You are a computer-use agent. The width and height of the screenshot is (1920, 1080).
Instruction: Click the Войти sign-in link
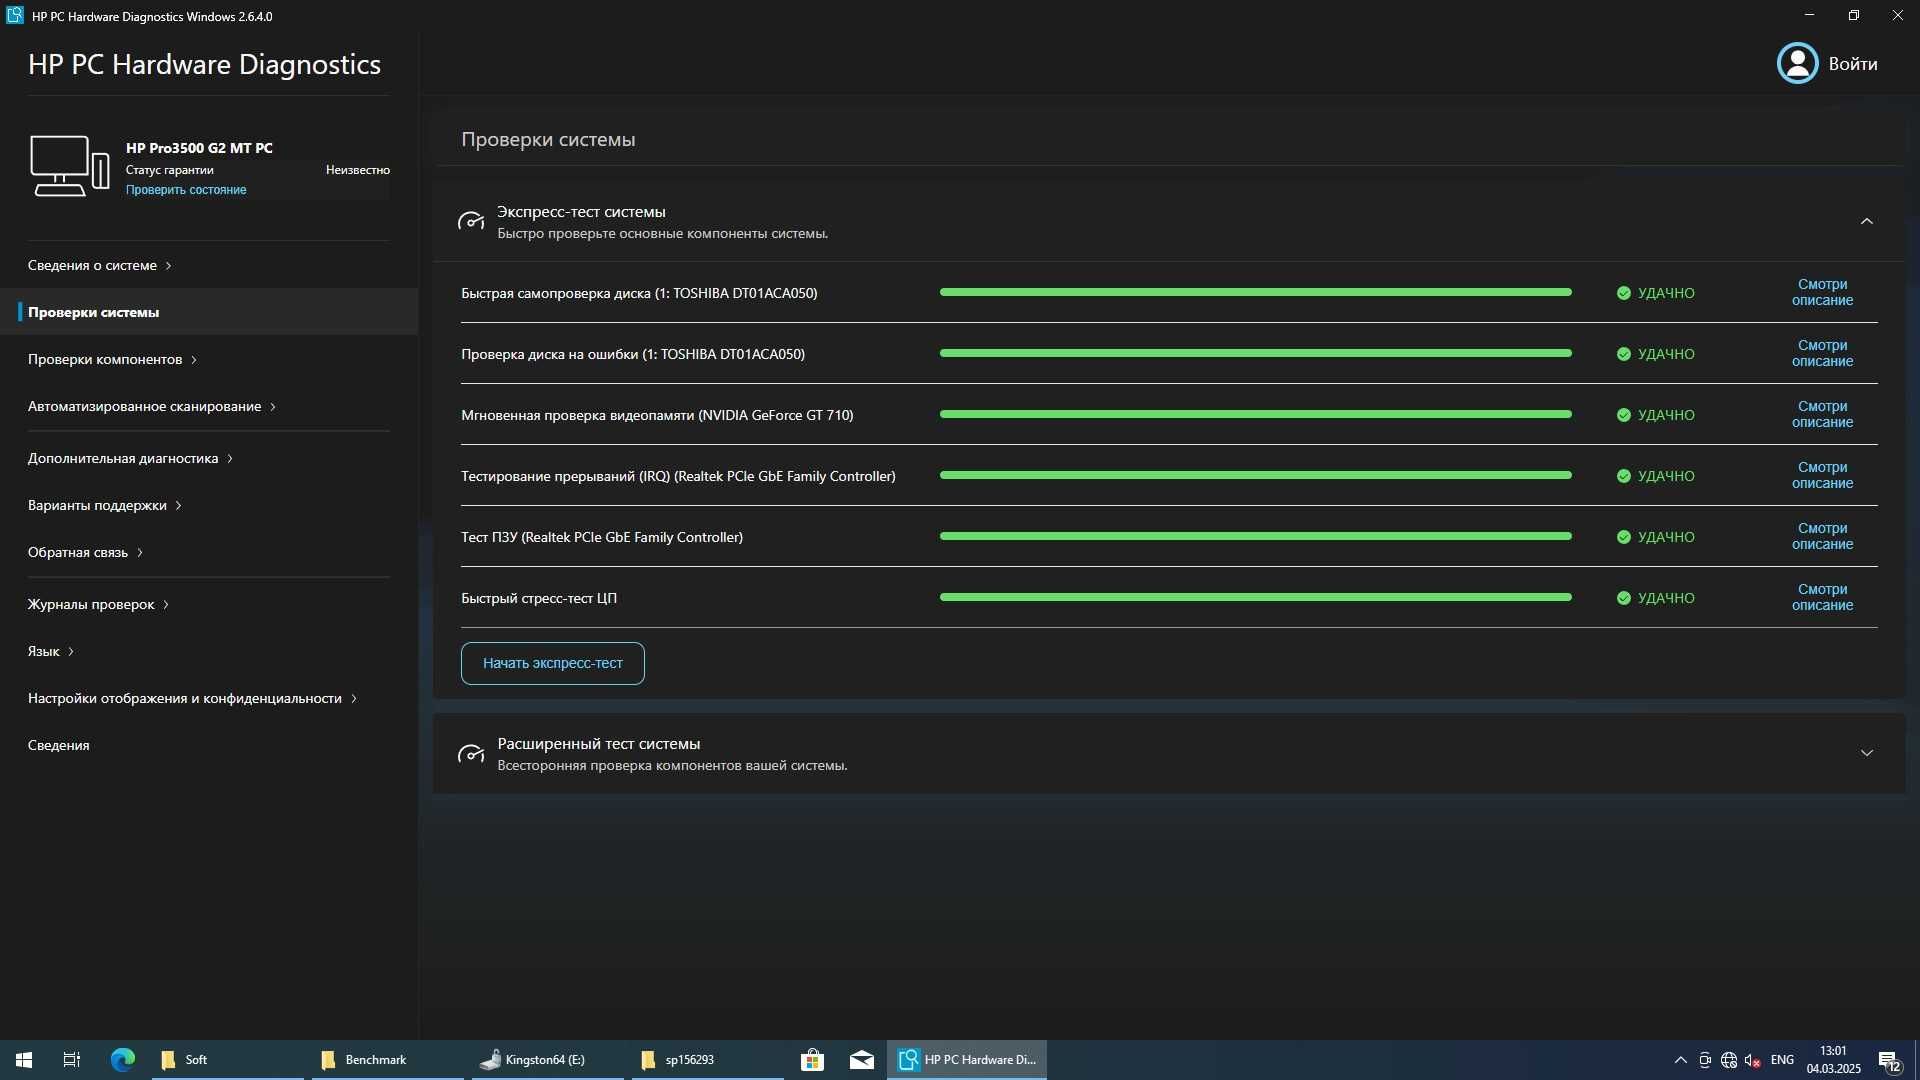point(1852,63)
